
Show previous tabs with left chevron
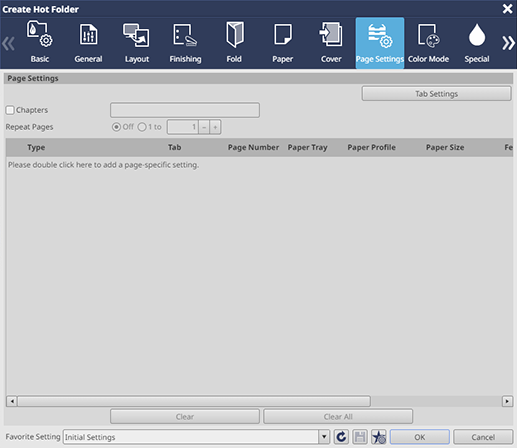coord(8,43)
